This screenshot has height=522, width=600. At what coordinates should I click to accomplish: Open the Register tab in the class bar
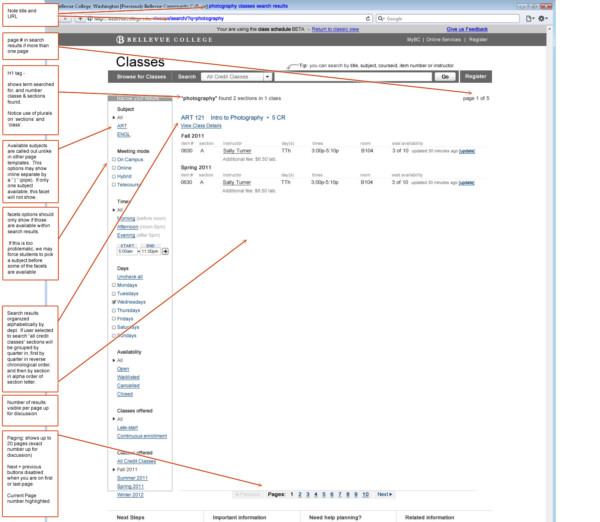(x=476, y=77)
